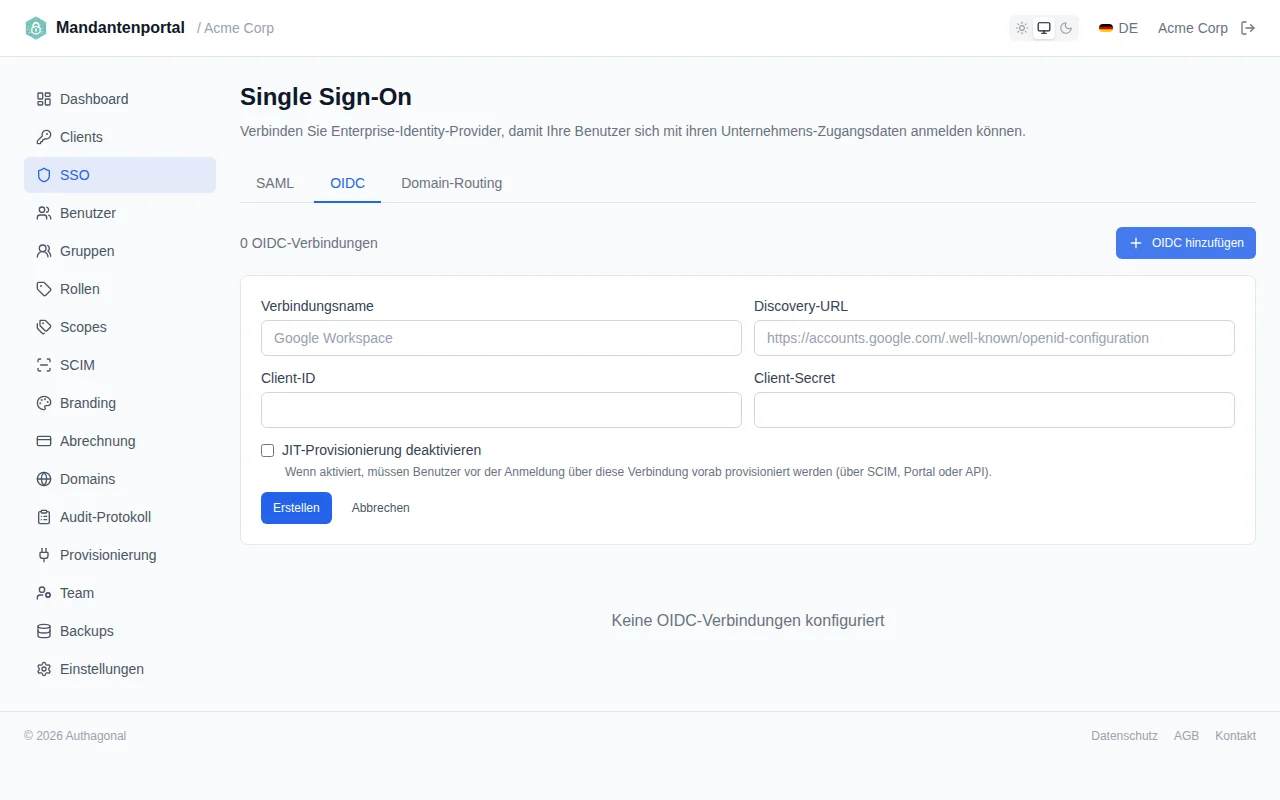Viewport: 1280px width, 800px height.
Task: Open the Branding sidebar entry
Action: coord(120,403)
